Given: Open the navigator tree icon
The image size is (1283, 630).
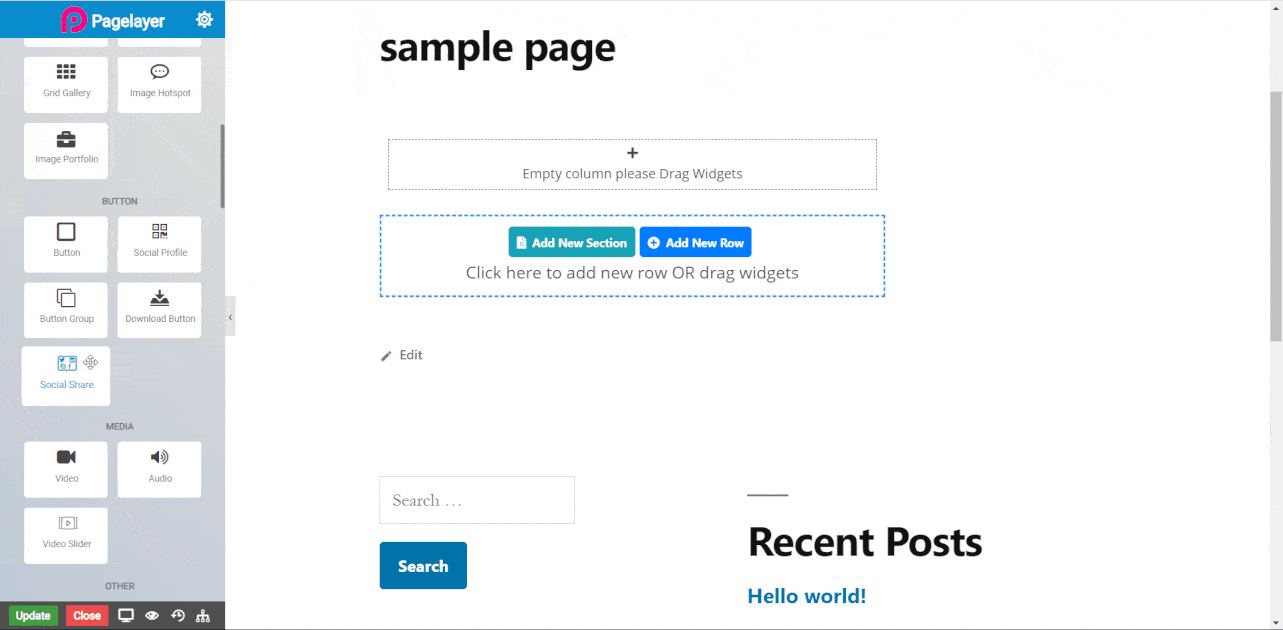Looking at the screenshot, I should [x=204, y=616].
